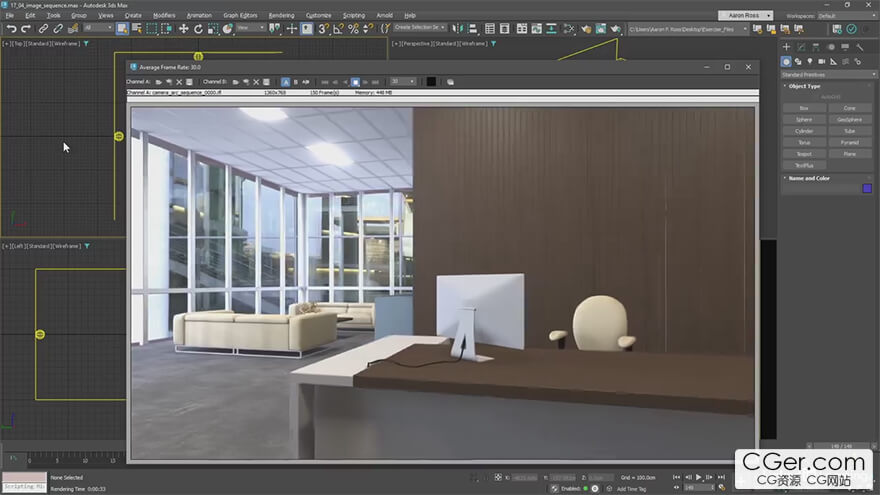Click the Teapot primitive button
This screenshot has height=495, width=880.
click(x=804, y=154)
